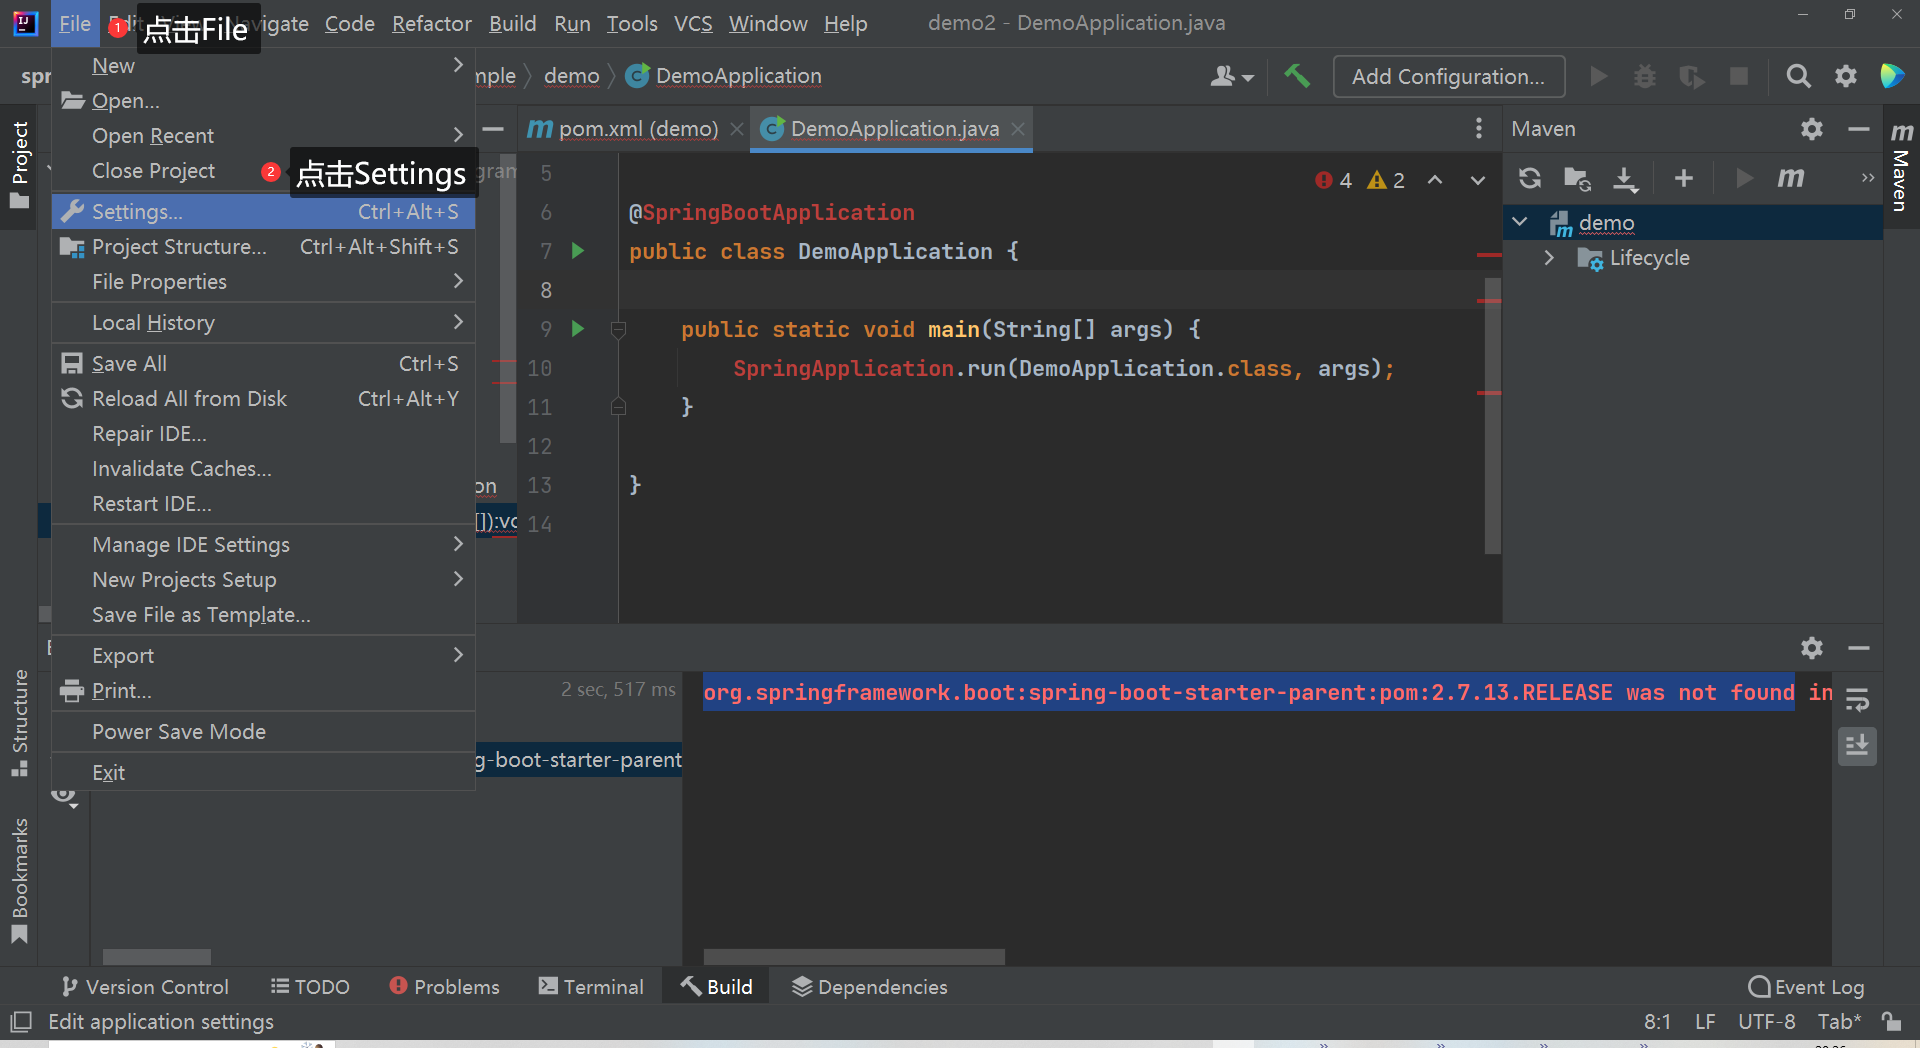Open the Problems tool window

444,987
